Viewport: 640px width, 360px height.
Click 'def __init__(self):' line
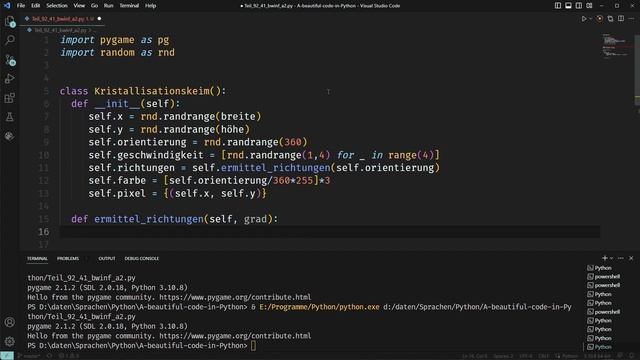pos(126,104)
